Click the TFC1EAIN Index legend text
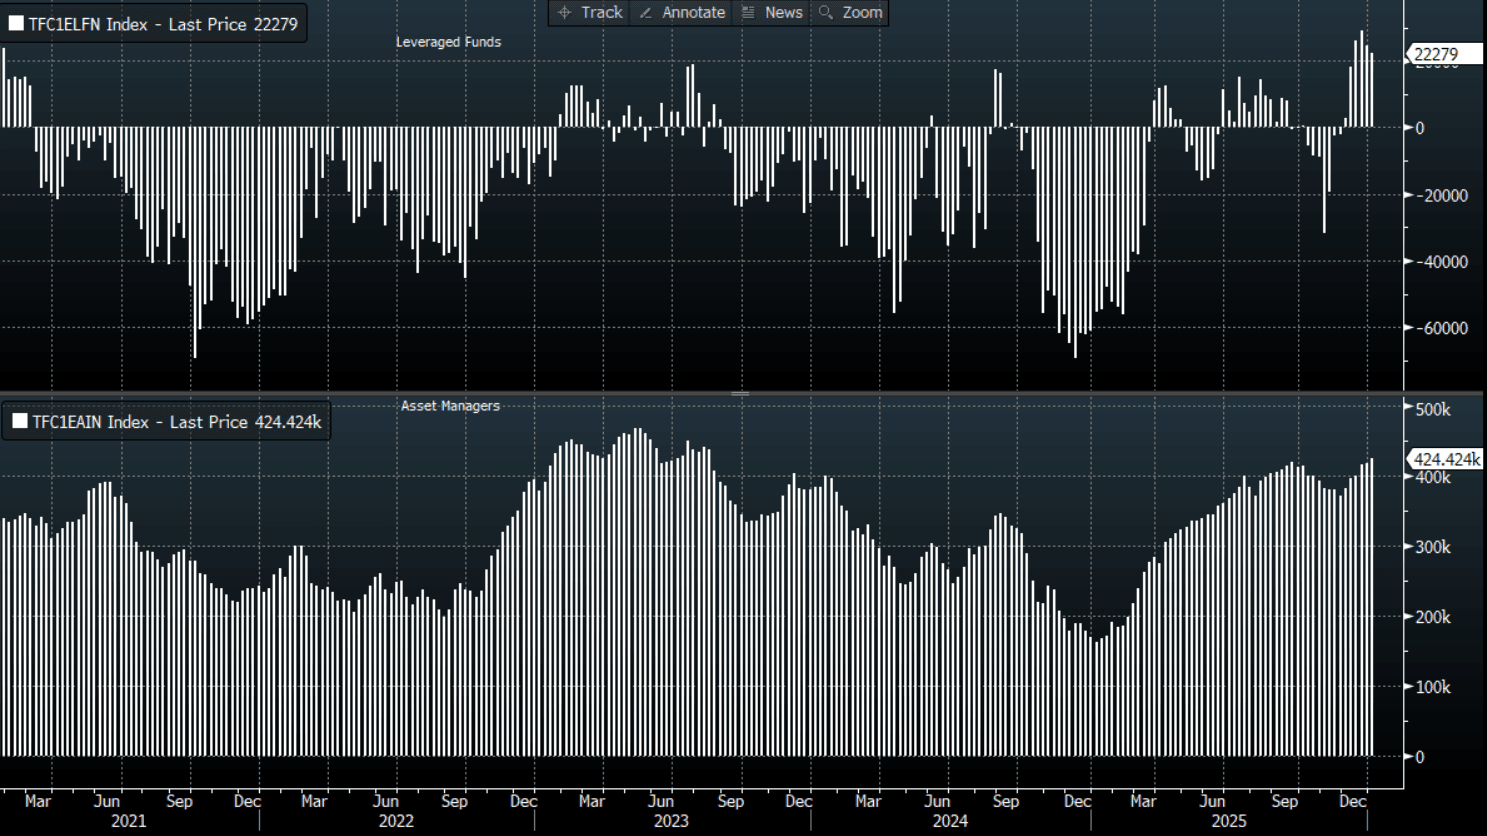The width and height of the screenshot is (1487, 836). 176,422
